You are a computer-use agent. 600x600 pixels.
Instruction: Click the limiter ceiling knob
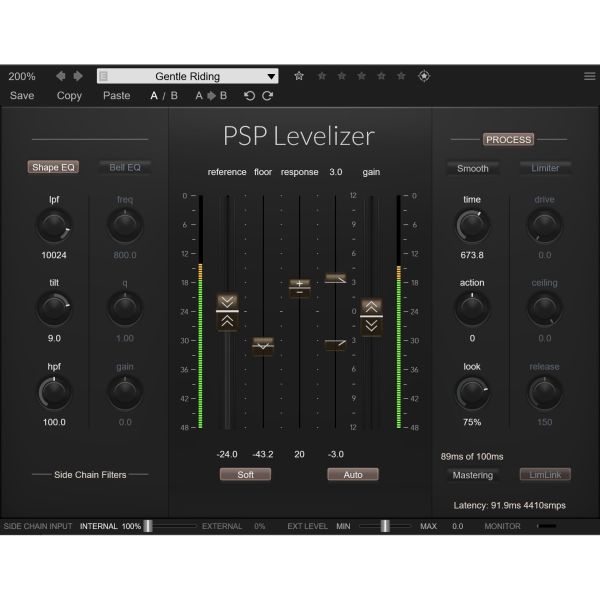[545, 309]
